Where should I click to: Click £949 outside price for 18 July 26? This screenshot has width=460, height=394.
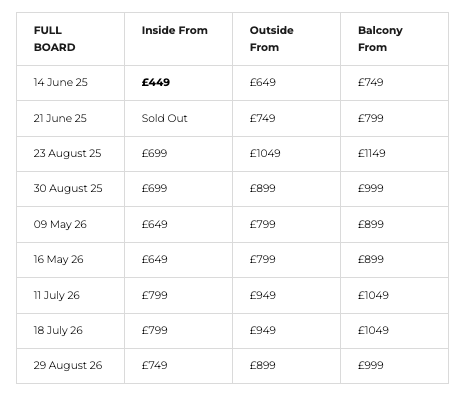[x=263, y=330]
